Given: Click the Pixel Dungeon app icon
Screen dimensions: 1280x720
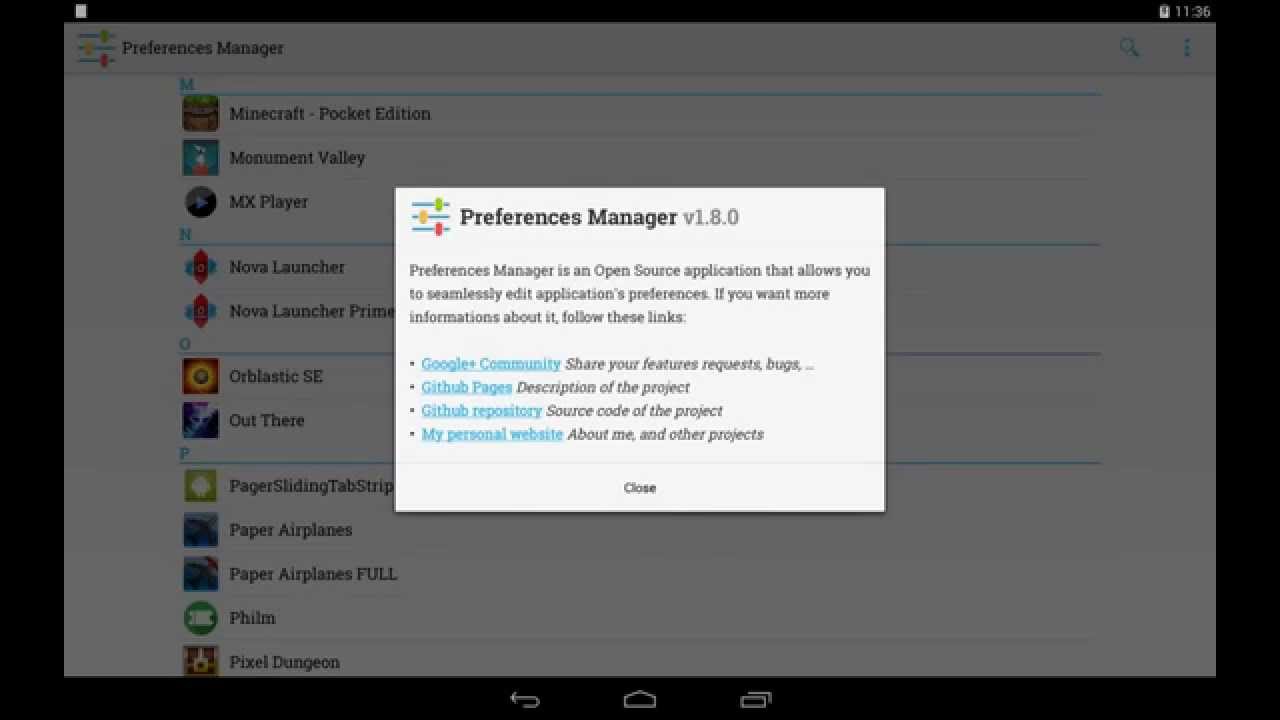Looking at the screenshot, I should coord(201,661).
